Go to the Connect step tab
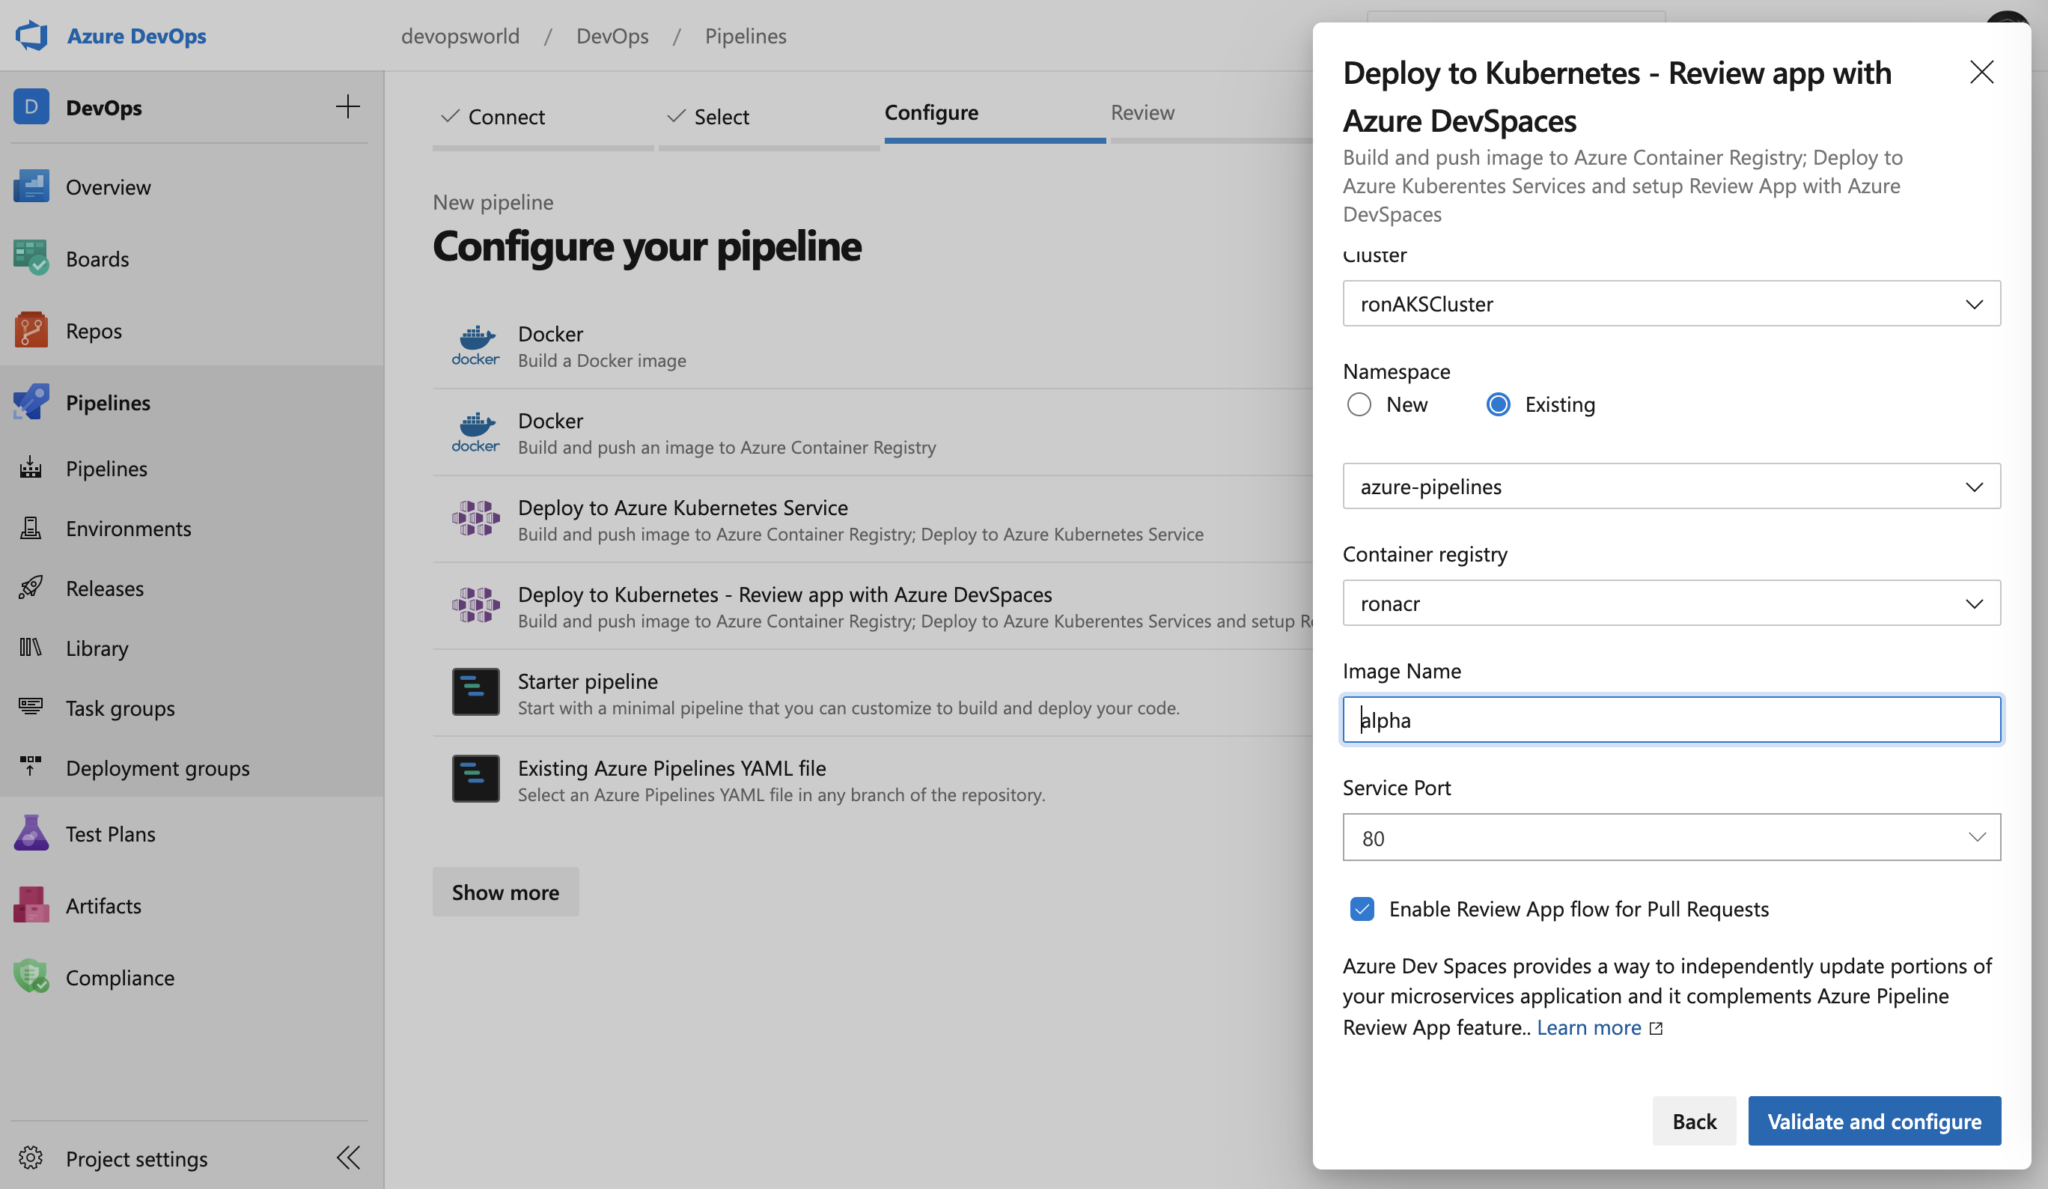The image size is (2048, 1189). (506, 117)
